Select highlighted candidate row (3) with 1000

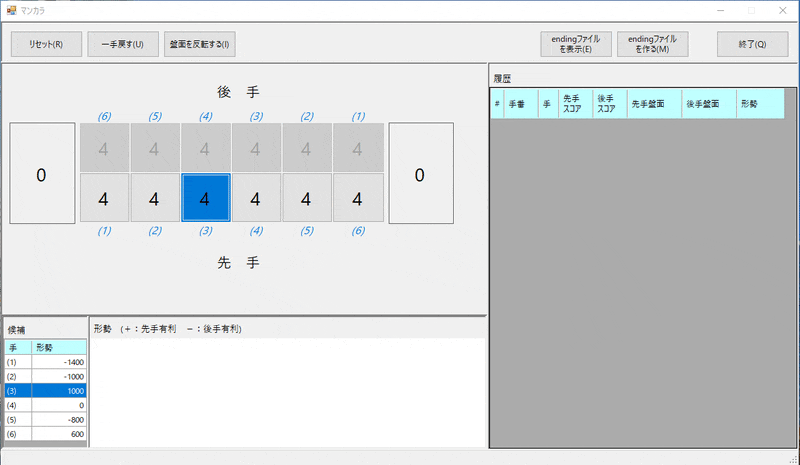click(46, 390)
